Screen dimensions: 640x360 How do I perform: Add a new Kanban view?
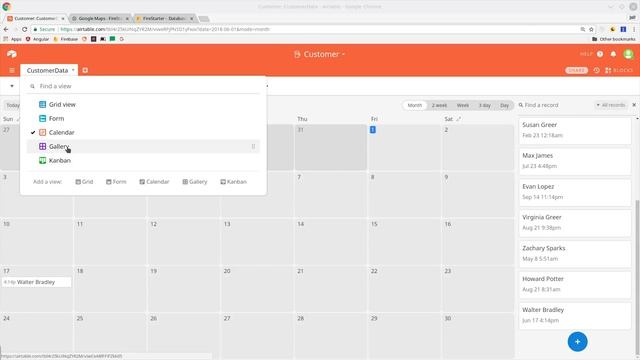[233, 182]
